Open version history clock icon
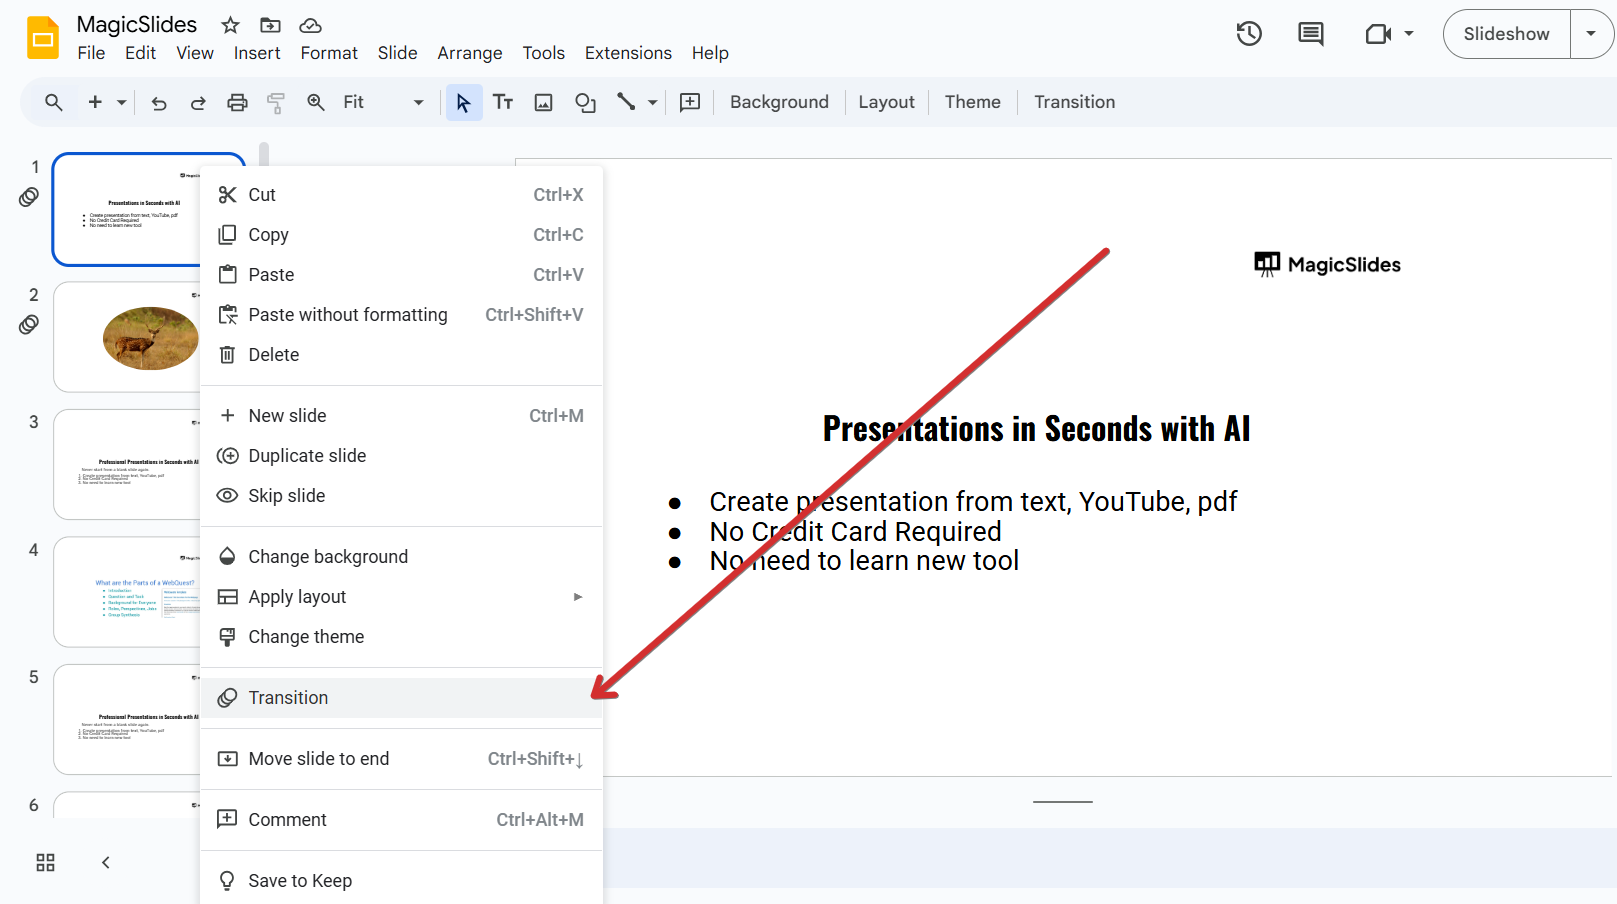This screenshot has width=1617, height=904. [x=1249, y=34]
